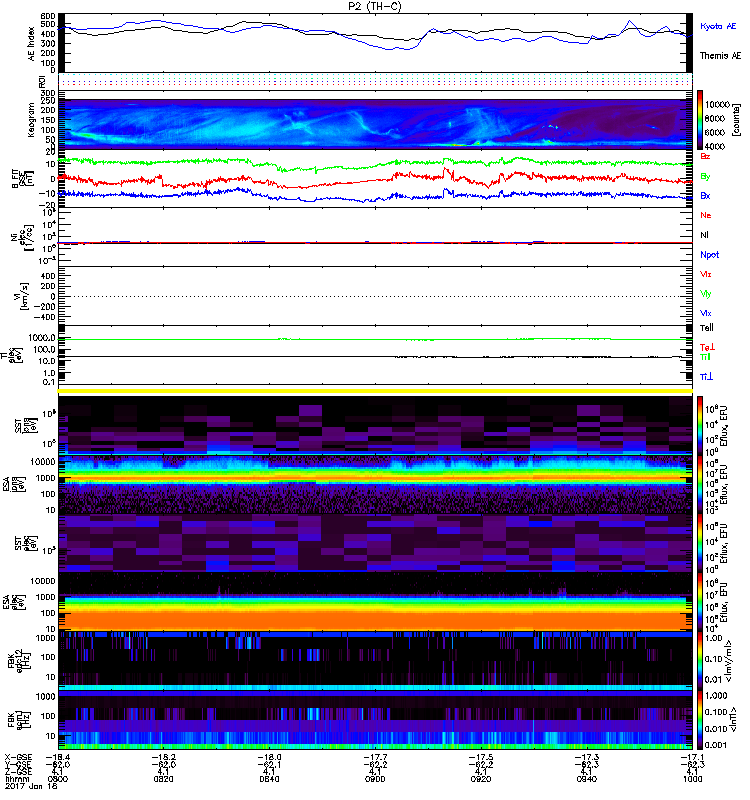The width and height of the screenshot is (750, 800).
Task: Click the "X-GSE" row label
Action: (x=17, y=758)
